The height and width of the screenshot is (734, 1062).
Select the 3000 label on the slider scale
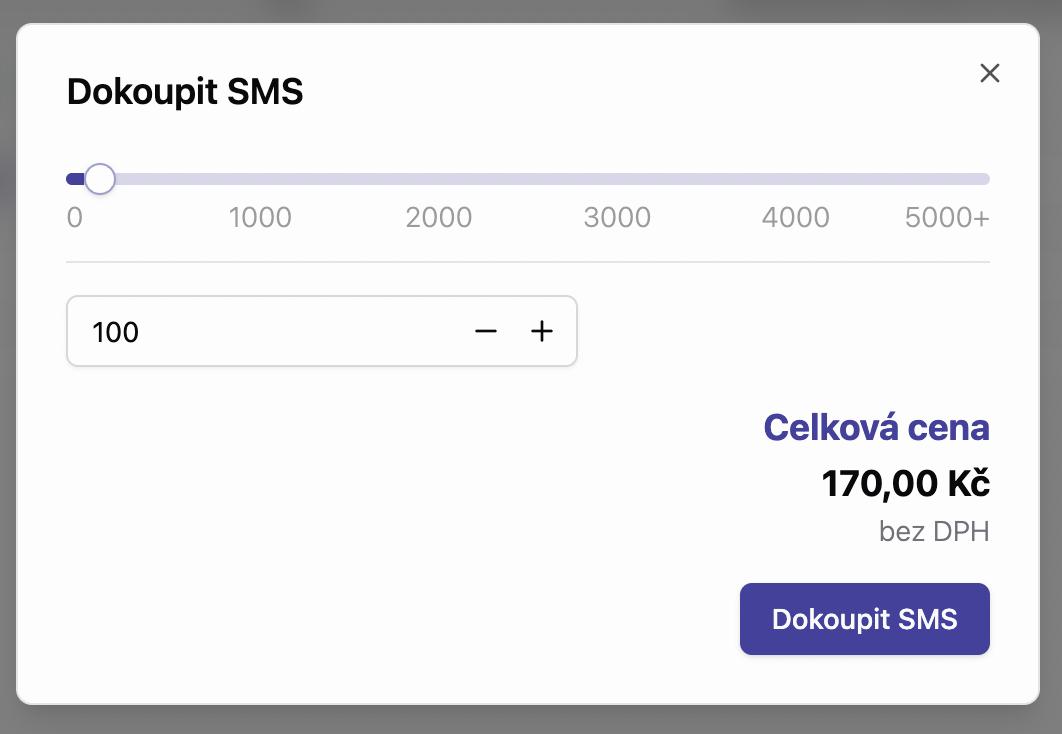click(617, 217)
